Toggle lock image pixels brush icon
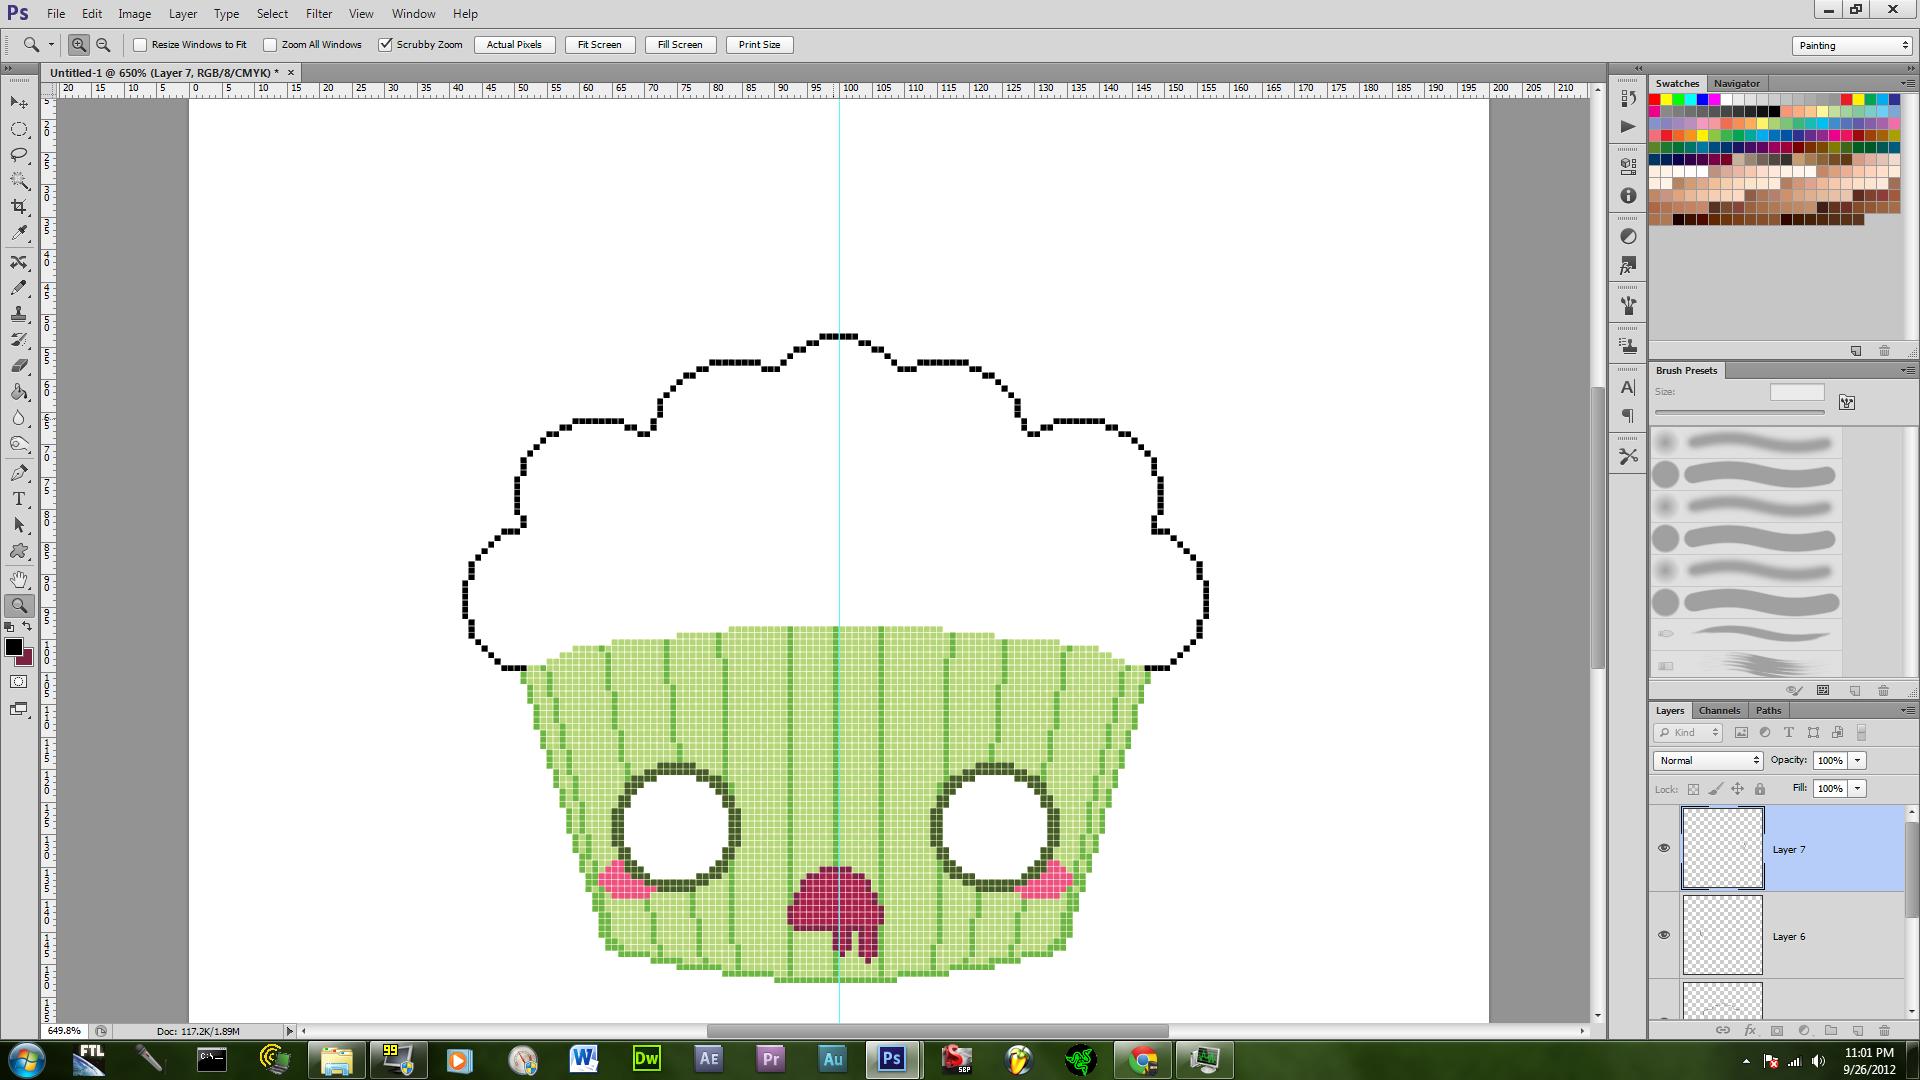This screenshot has width=1920, height=1080. pyautogui.click(x=1715, y=789)
